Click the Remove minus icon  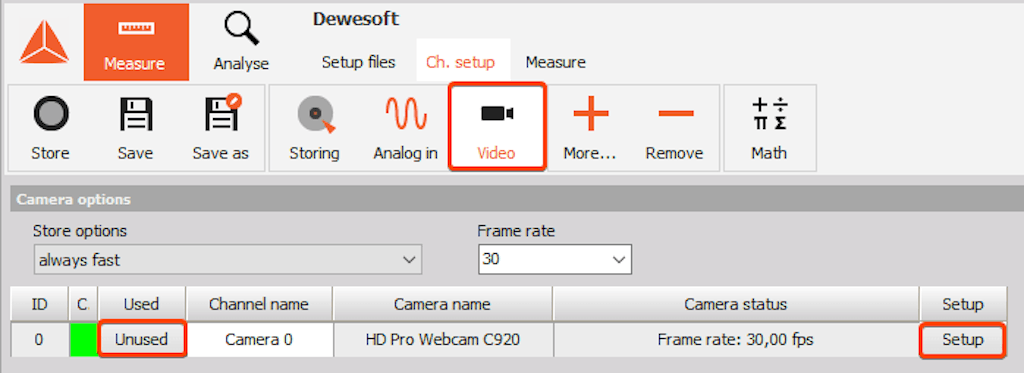click(675, 114)
